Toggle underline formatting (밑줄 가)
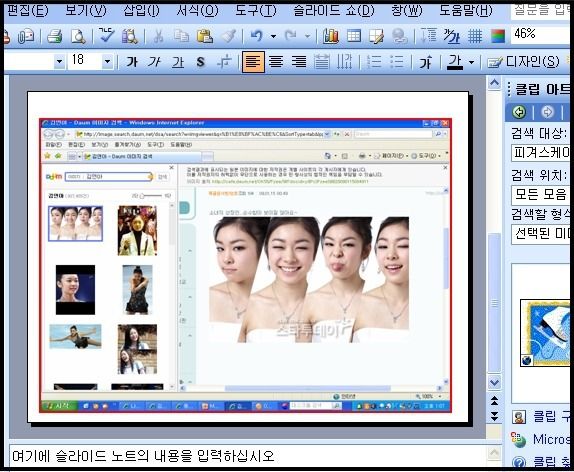Screen dimensions: 574x472 coord(178,62)
